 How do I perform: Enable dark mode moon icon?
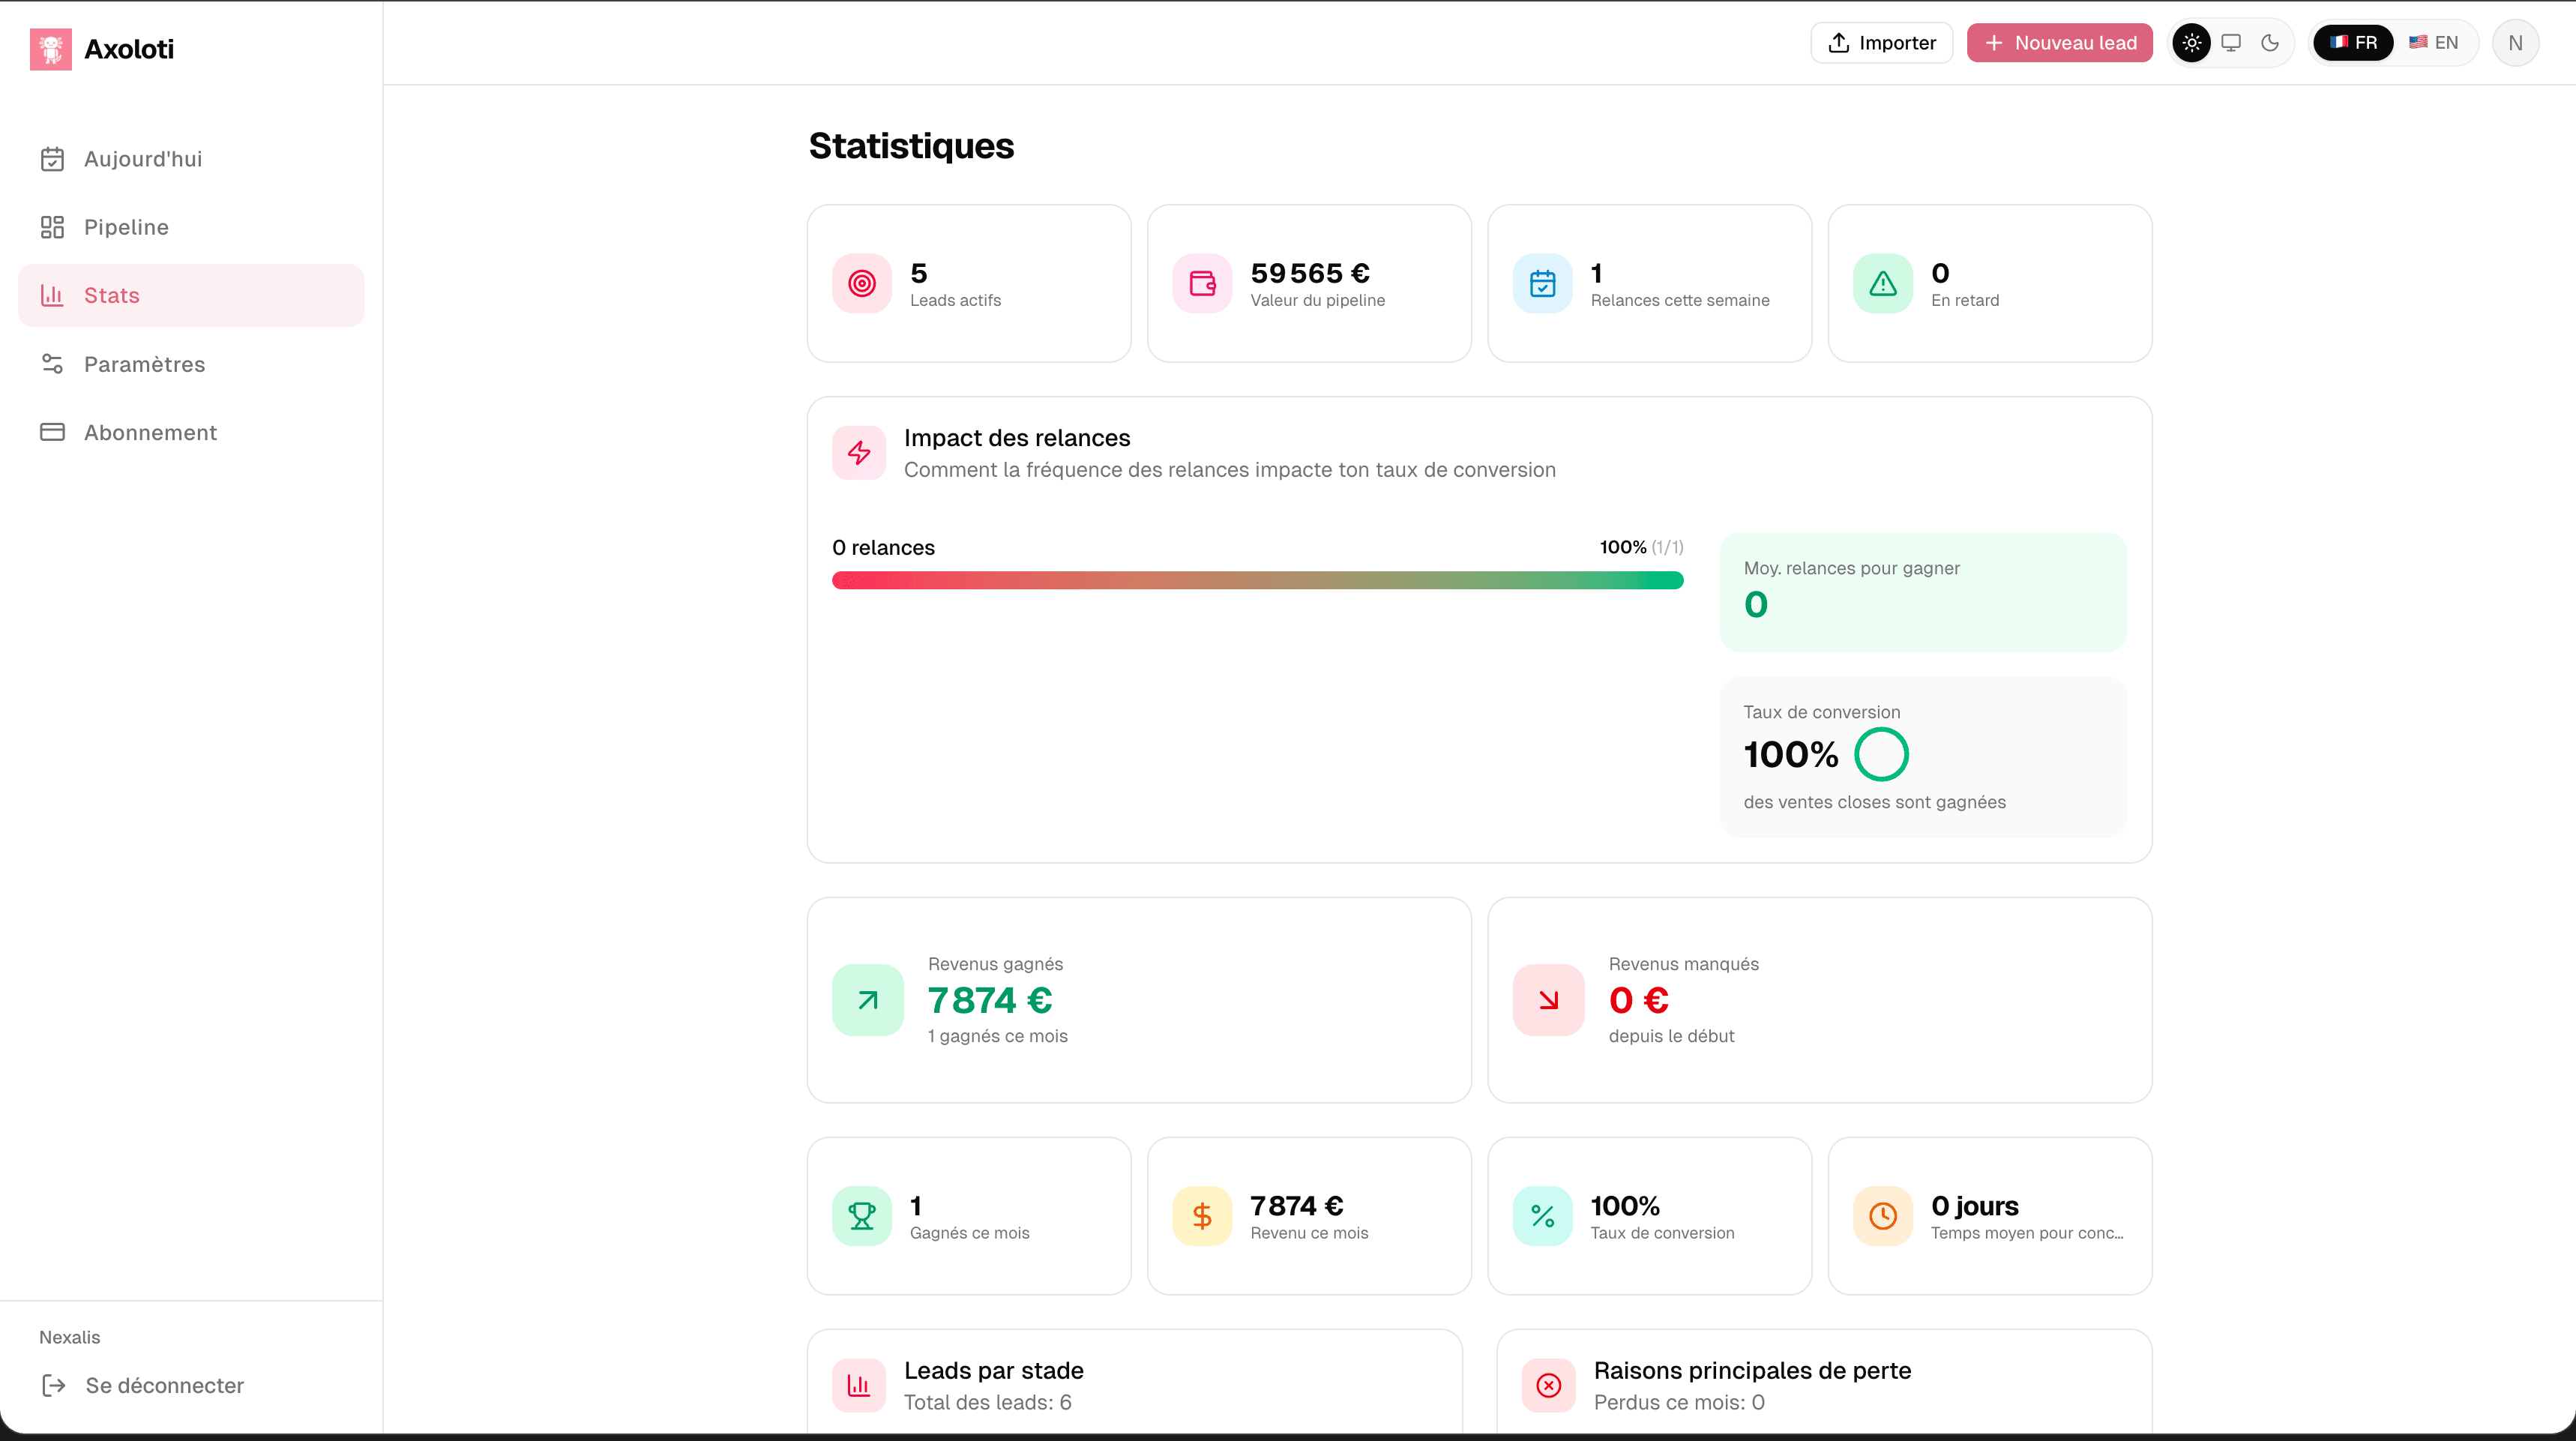pyautogui.click(x=2269, y=43)
